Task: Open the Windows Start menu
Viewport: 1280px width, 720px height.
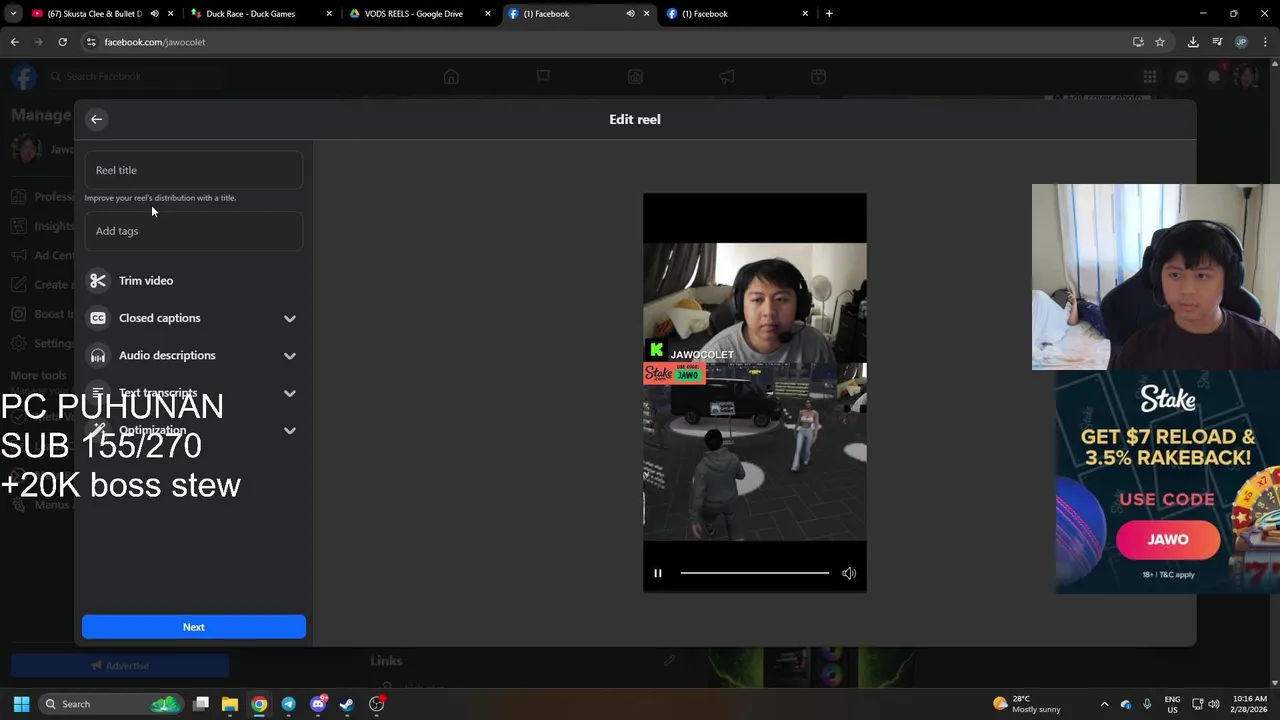Action: [x=21, y=704]
